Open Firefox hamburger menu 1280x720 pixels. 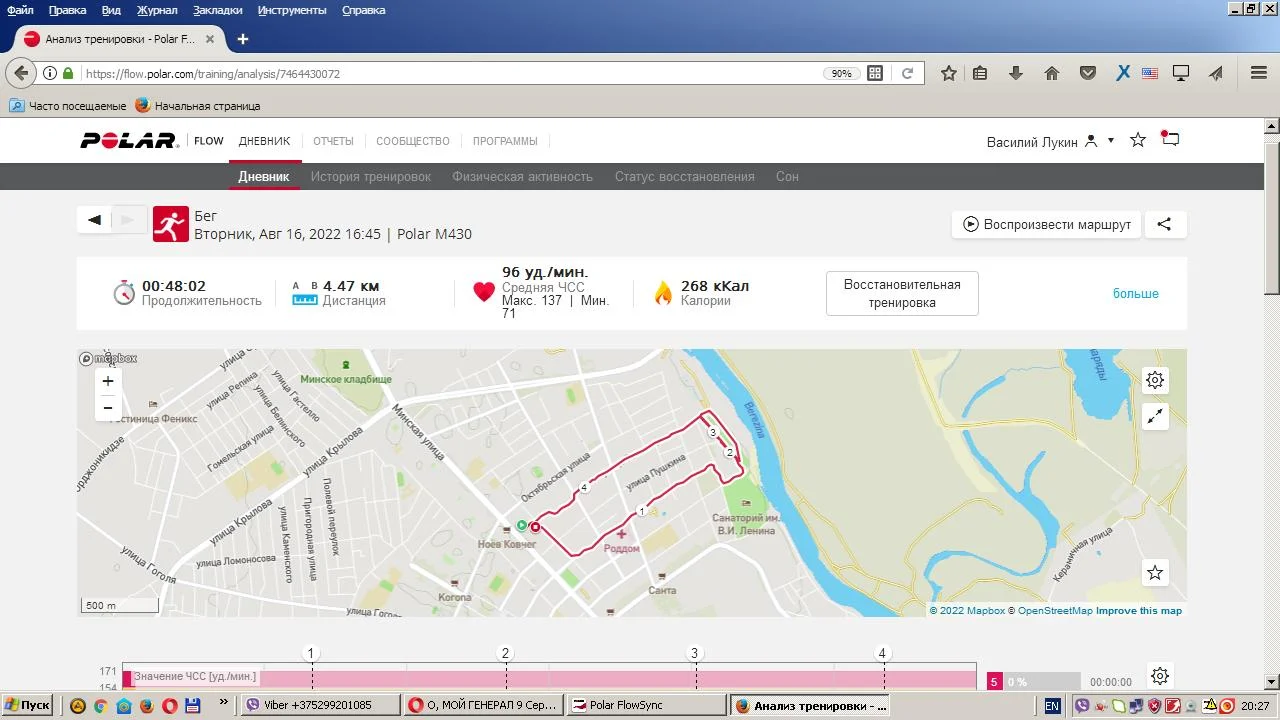[1259, 73]
